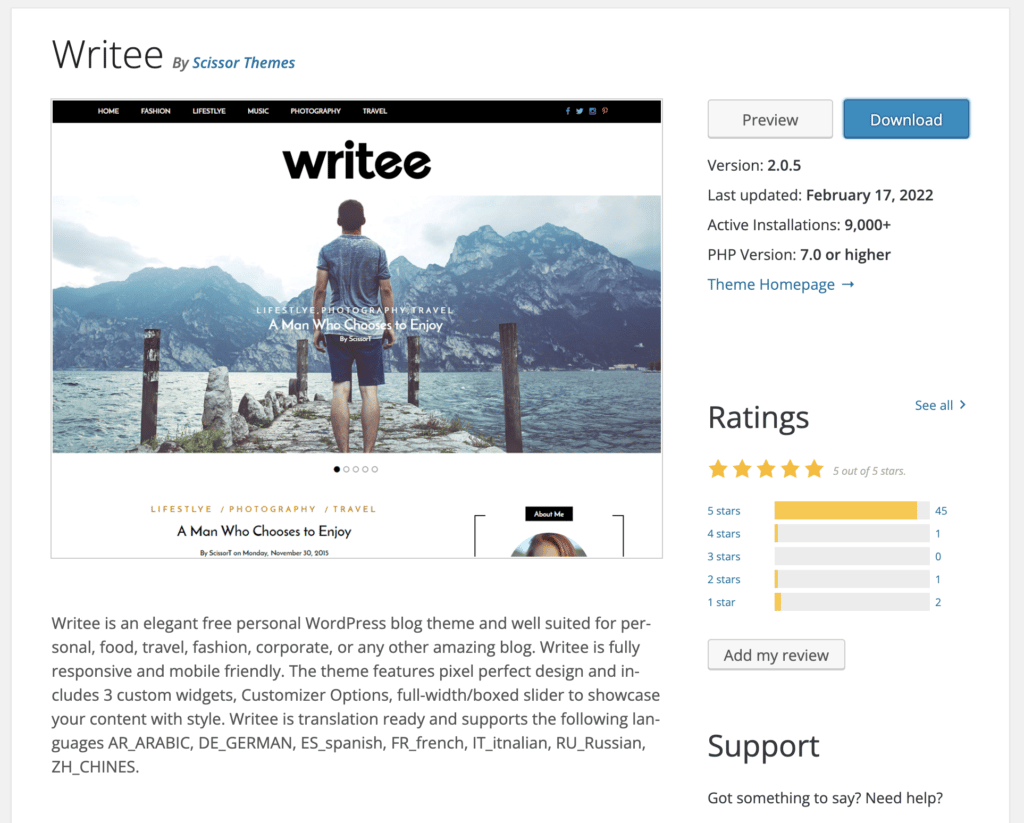Click the 45 reviews count
Screen dimensions: 1024x823
coord(940,511)
